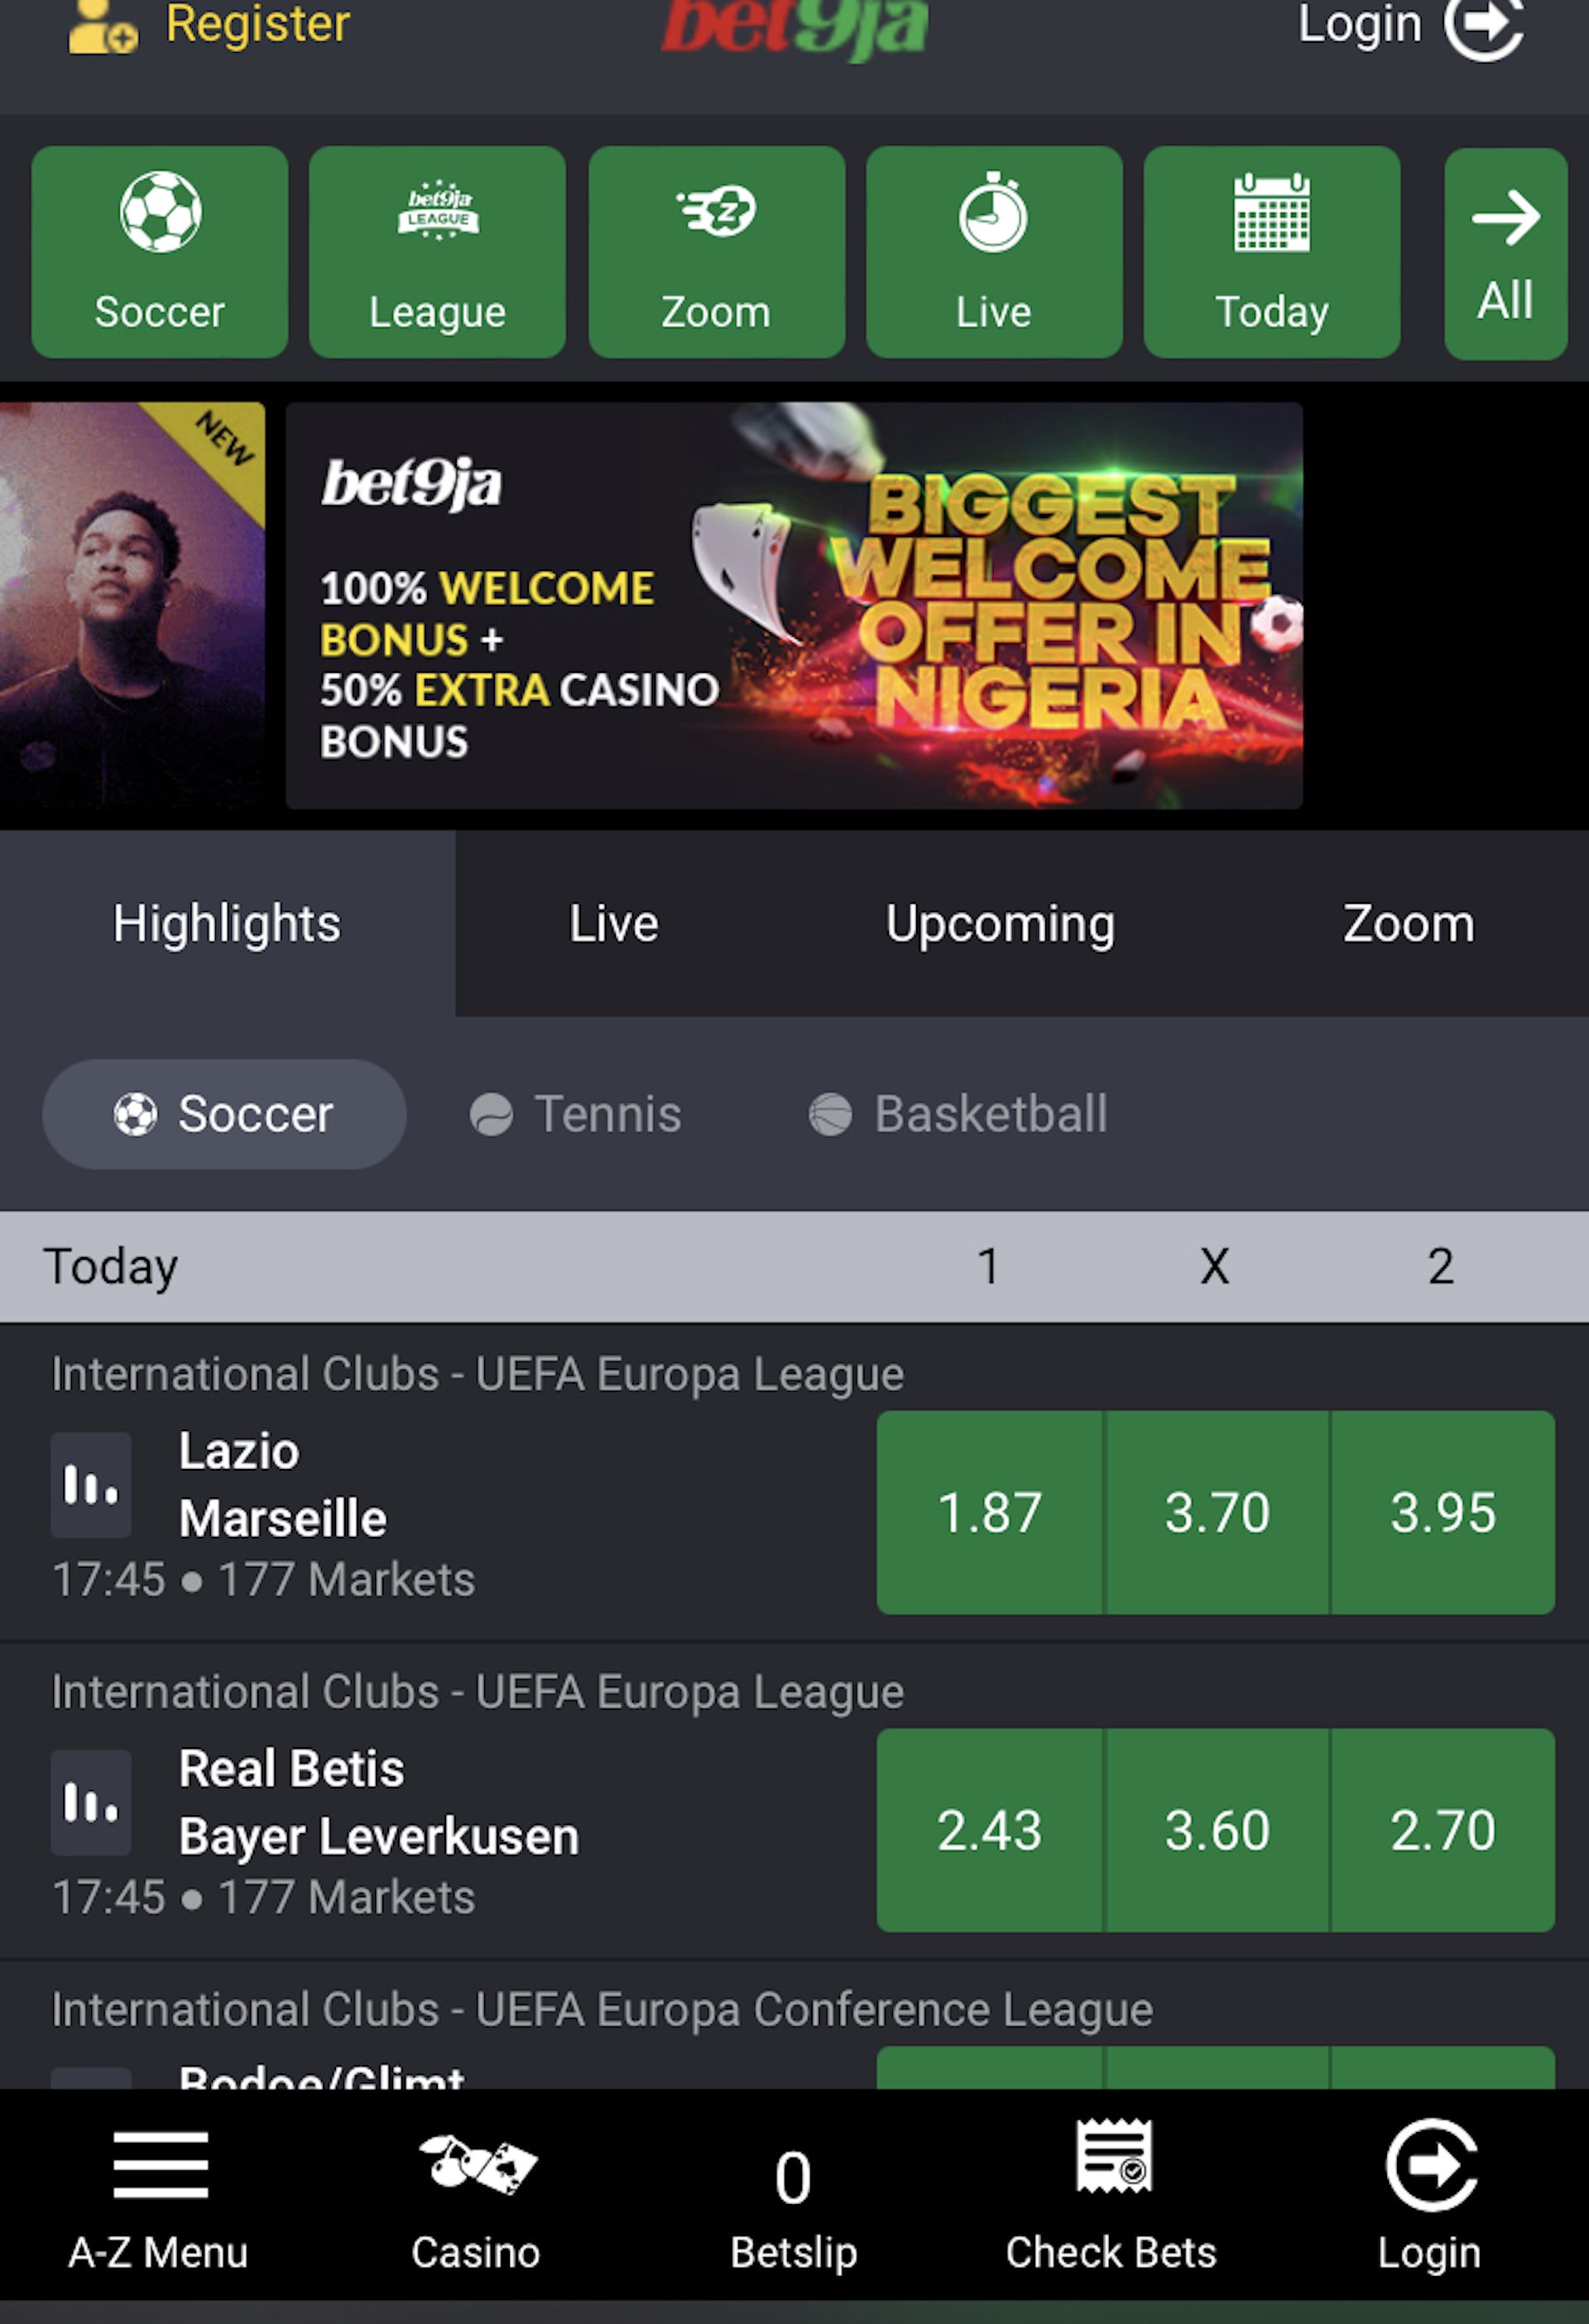The image size is (1589, 2324).
Task: Open the Soccer category tile
Action: pyautogui.click(x=160, y=252)
